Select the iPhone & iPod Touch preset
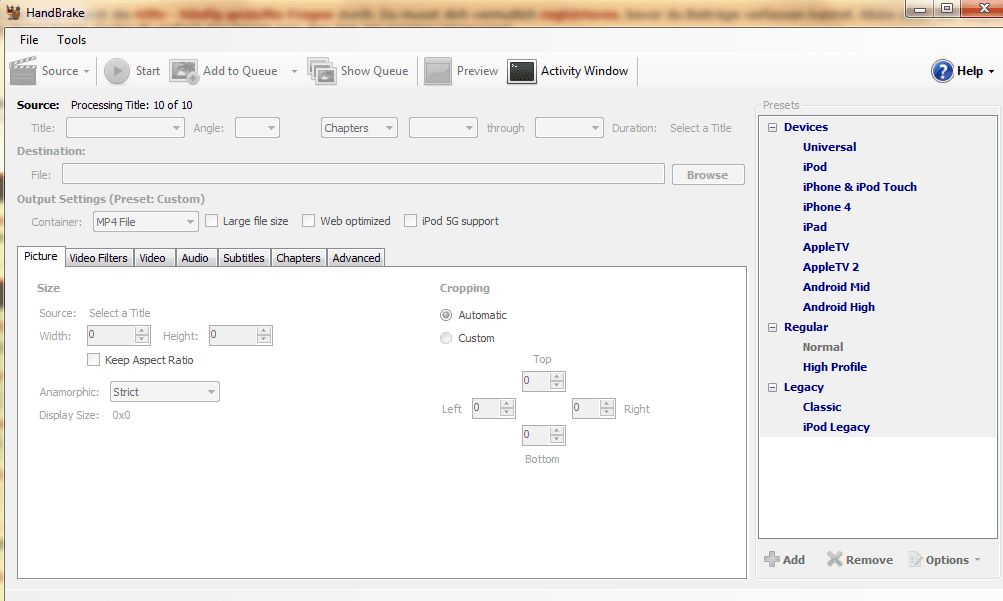The width and height of the screenshot is (1003, 601). [860, 187]
